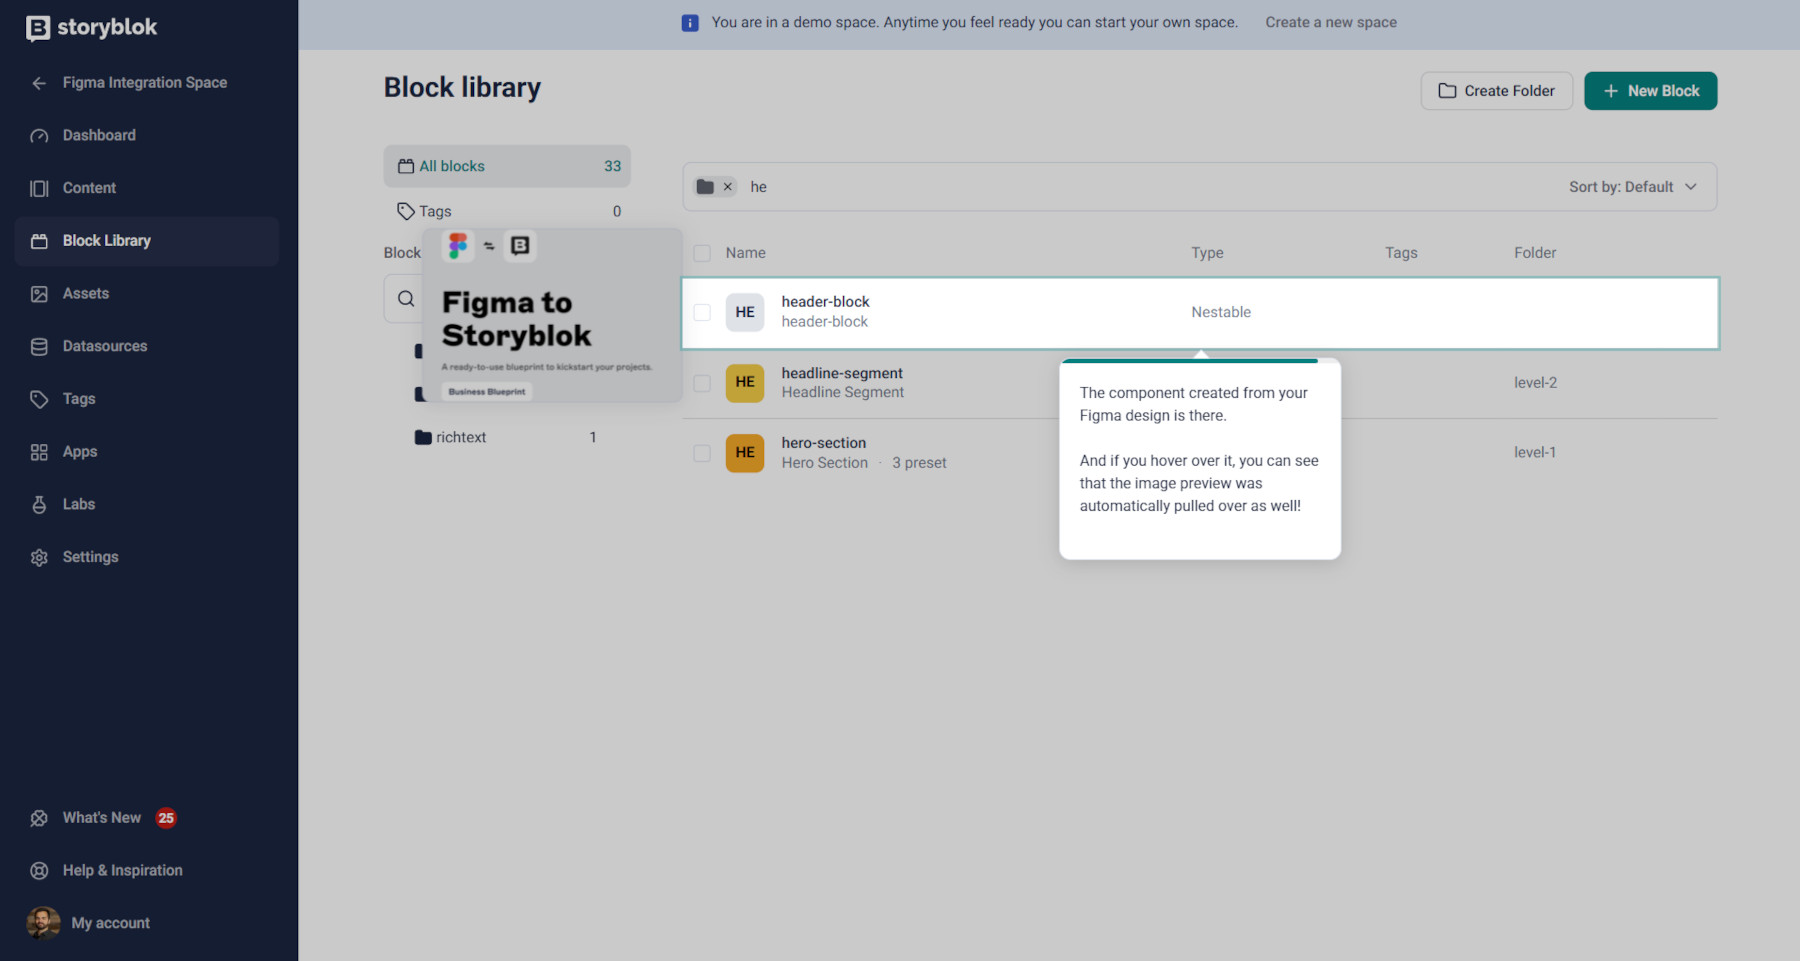
Task: Click the level-2 folder cell
Action: tap(1535, 383)
